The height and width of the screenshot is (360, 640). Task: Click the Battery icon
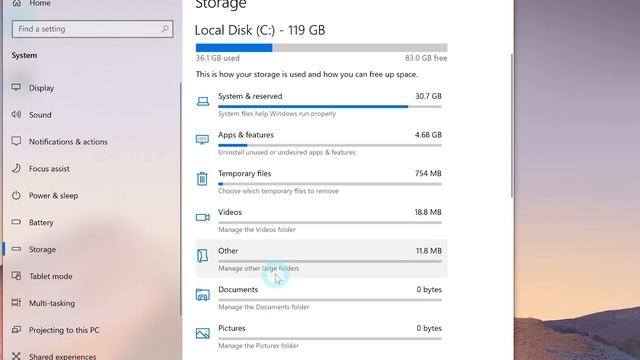[16, 222]
